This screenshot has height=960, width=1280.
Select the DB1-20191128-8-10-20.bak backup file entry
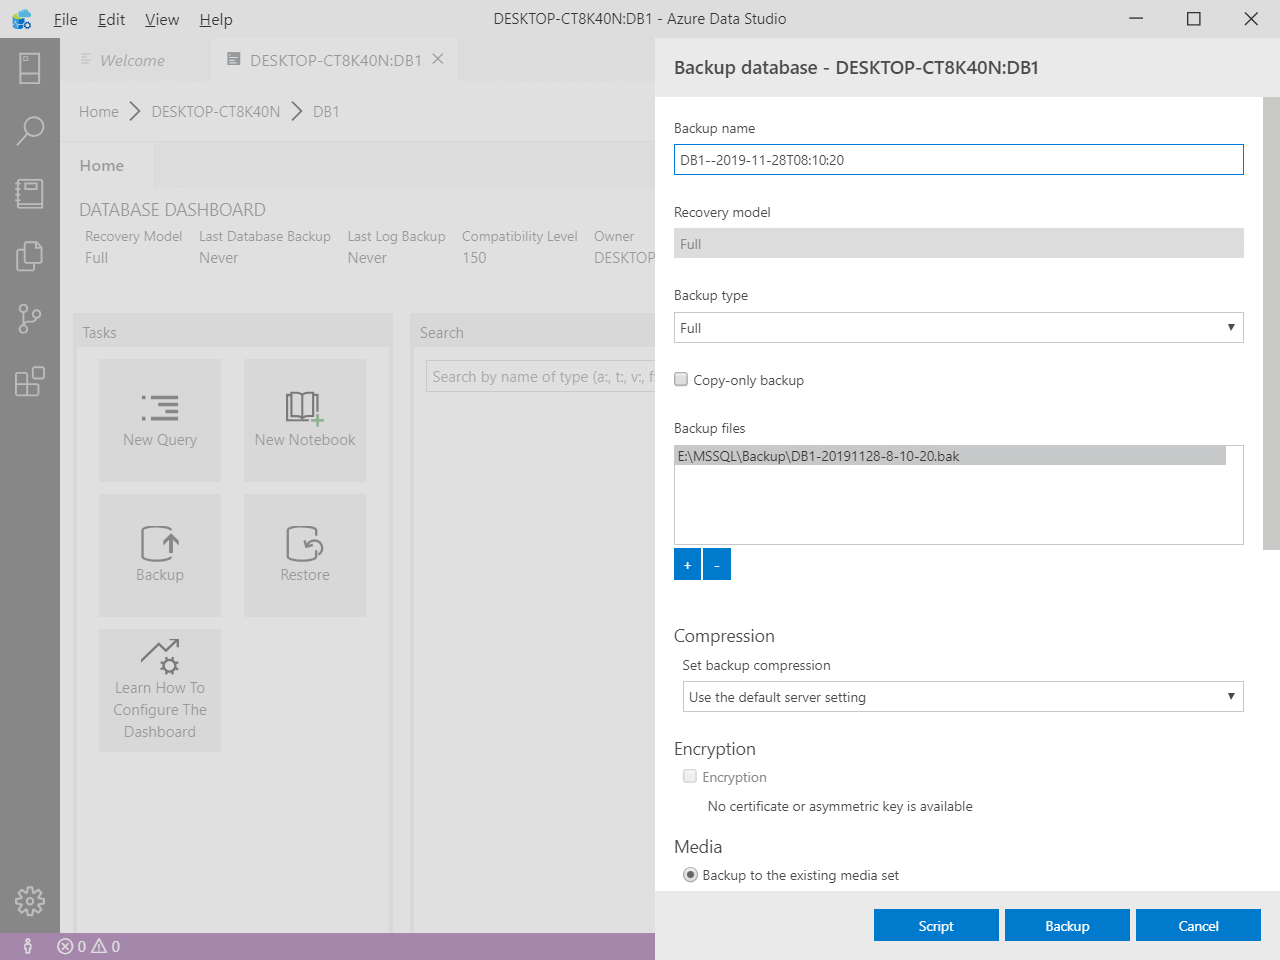click(950, 456)
